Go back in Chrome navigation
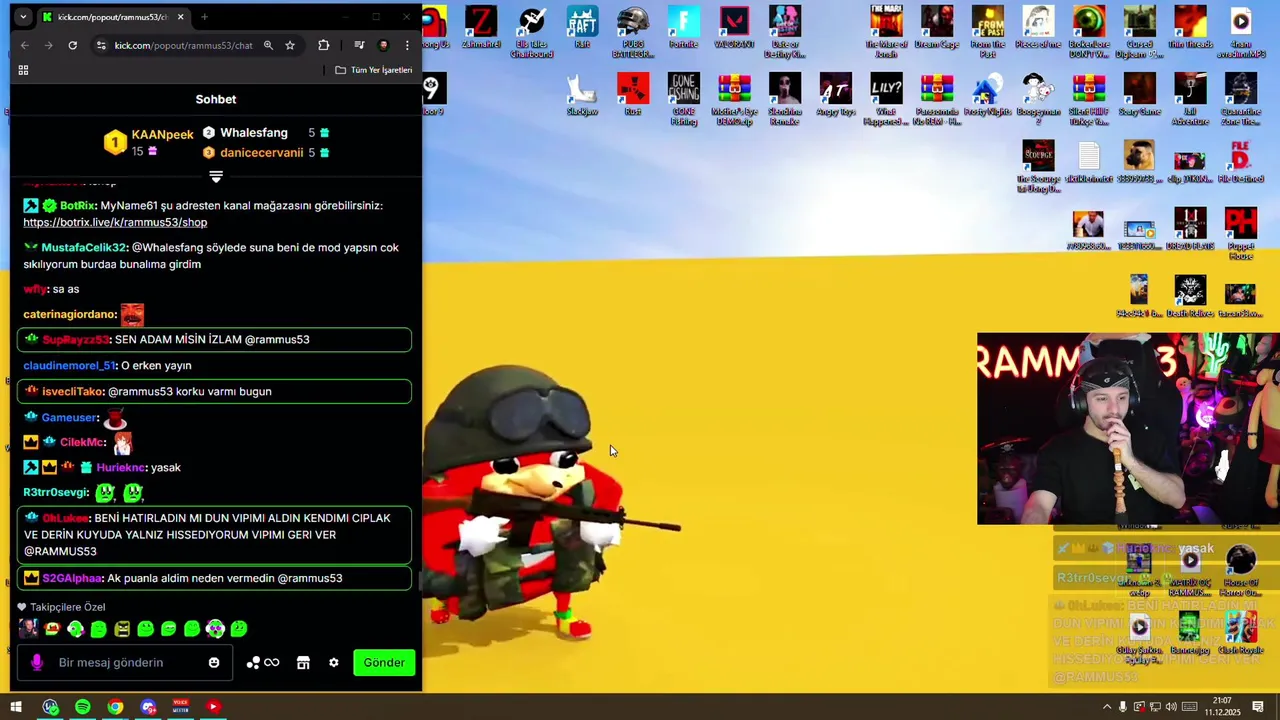1280x720 pixels. pos(25,45)
